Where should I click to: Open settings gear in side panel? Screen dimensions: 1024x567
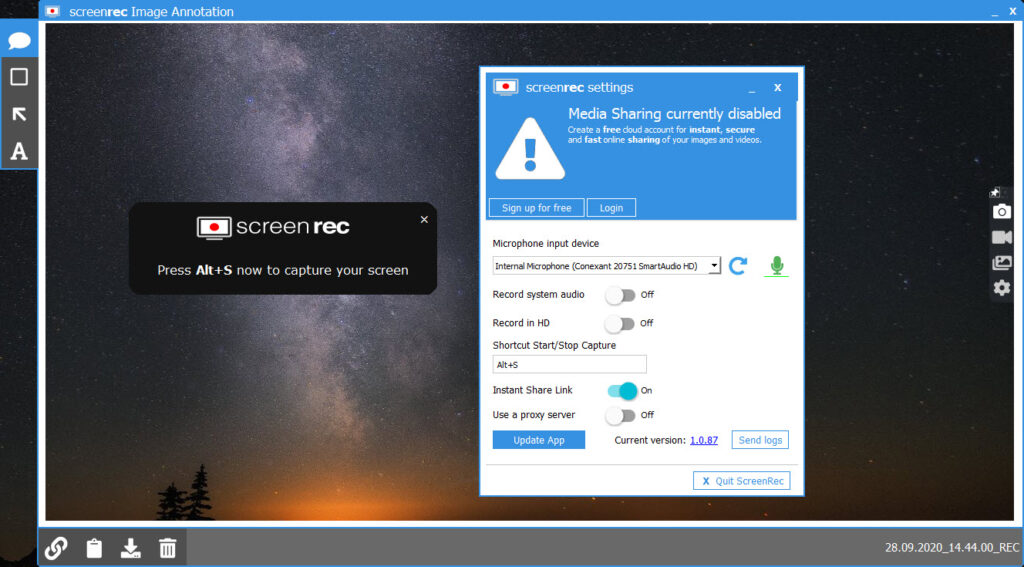tap(1002, 287)
